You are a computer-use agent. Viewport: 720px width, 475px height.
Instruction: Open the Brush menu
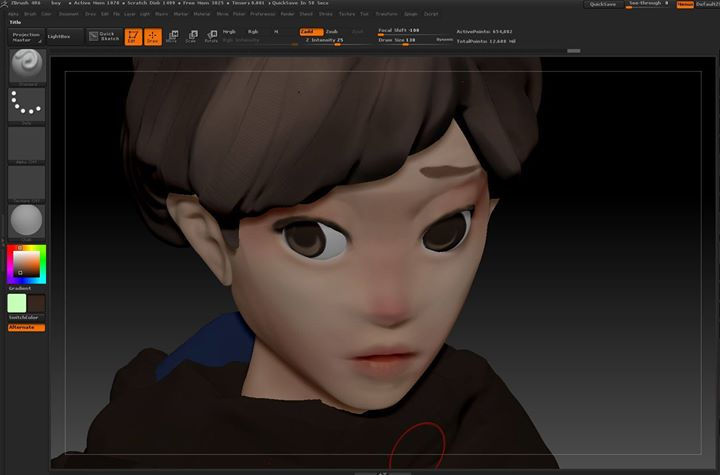(30, 14)
